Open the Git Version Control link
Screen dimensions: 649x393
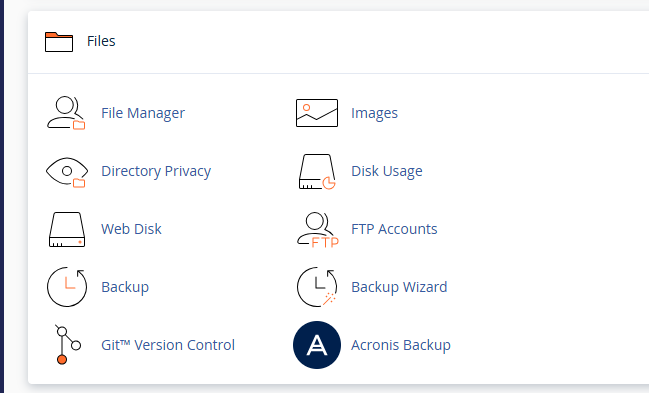click(x=168, y=345)
